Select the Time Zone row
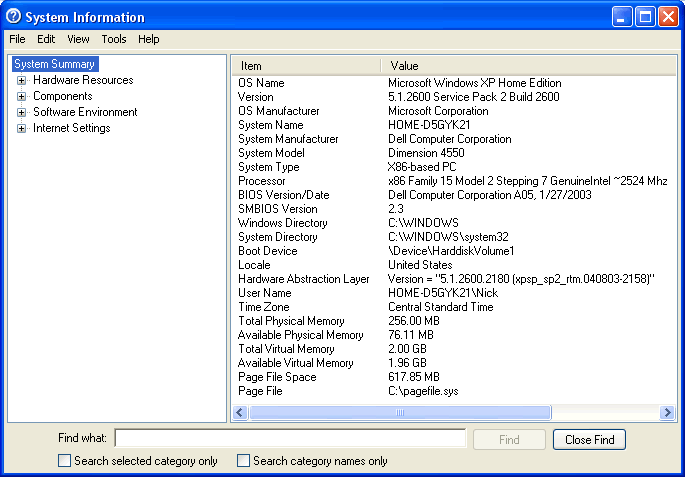The image size is (685, 477). point(454,307)
